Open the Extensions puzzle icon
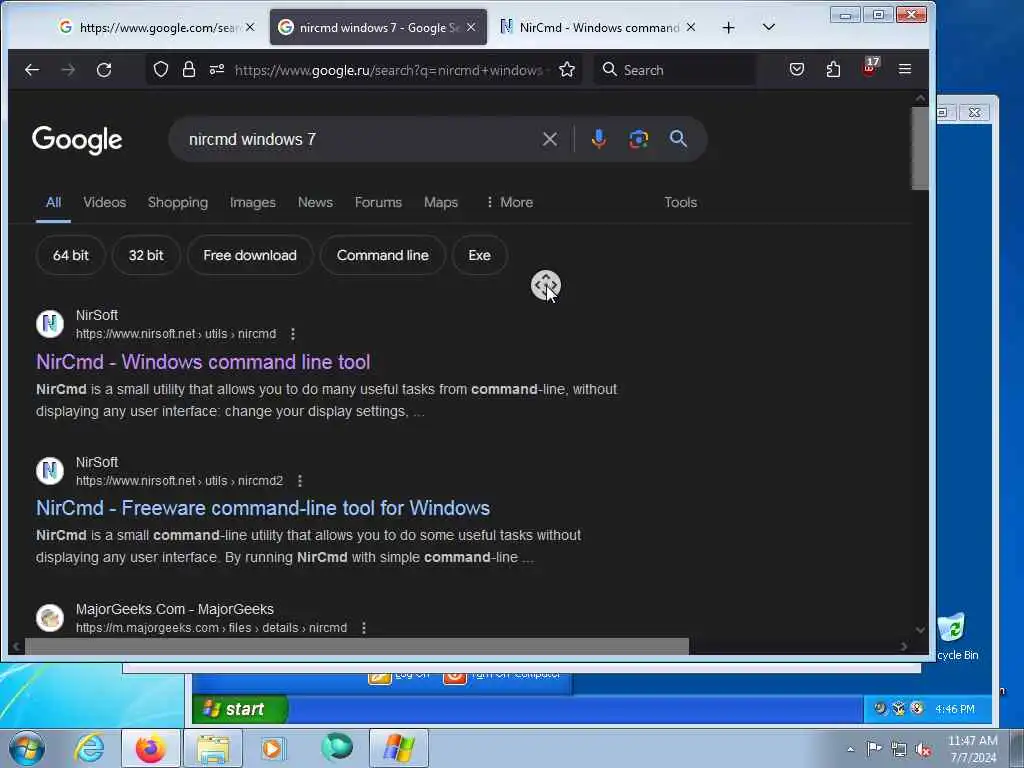1024x768 pixels. click(833, 69)
